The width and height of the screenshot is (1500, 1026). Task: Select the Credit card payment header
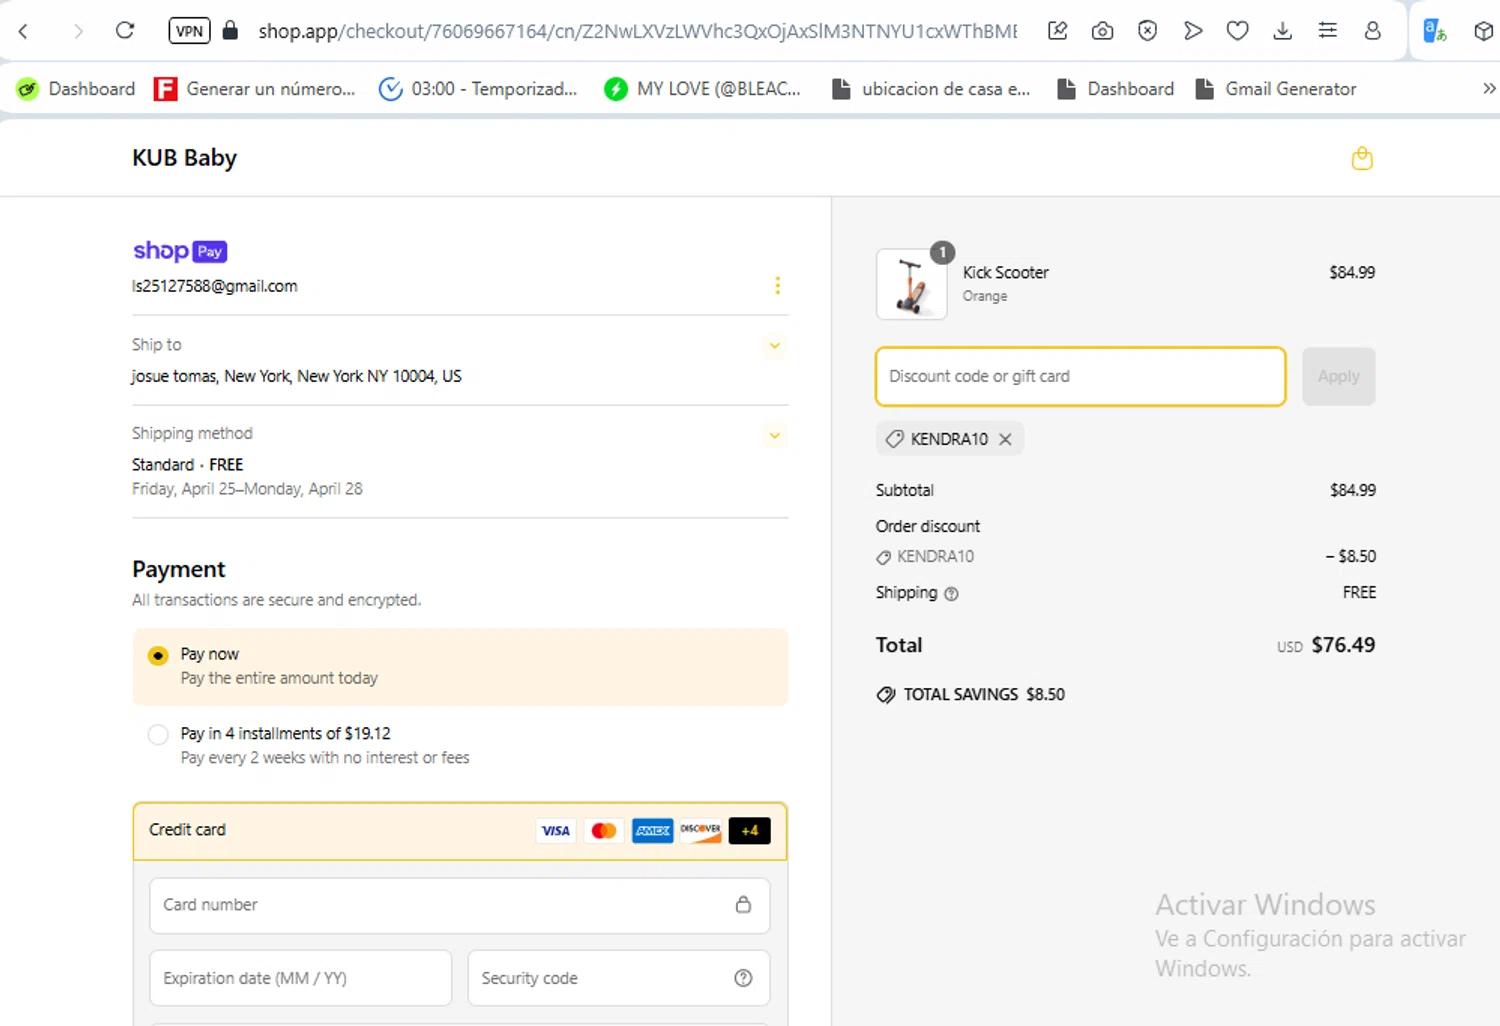(460, 831)
